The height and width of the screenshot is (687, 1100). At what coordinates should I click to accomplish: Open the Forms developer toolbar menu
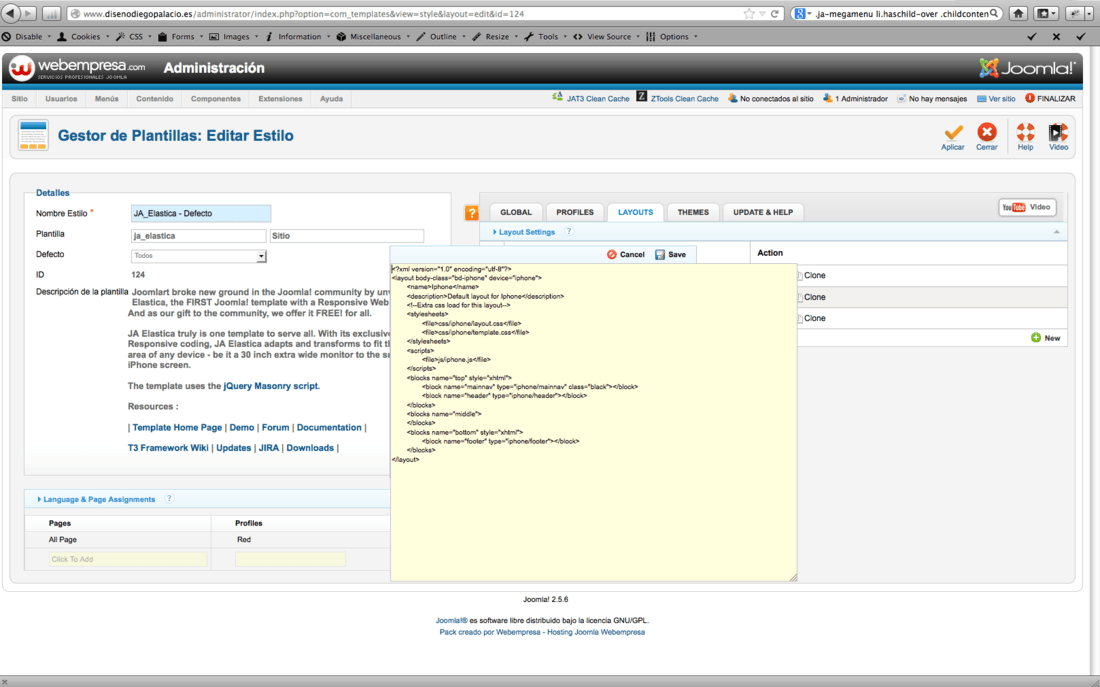(180, 36)
